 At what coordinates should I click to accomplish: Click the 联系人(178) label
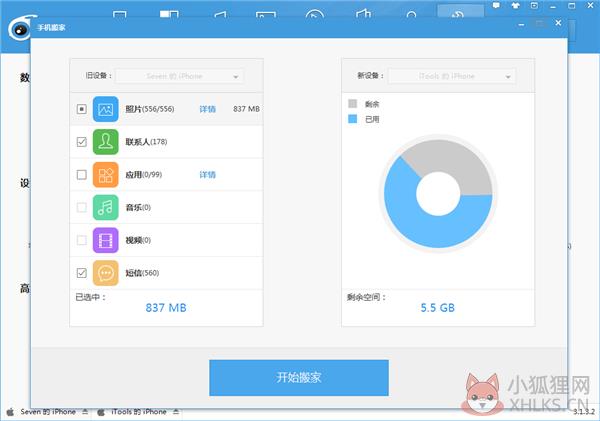click(146, 142)
